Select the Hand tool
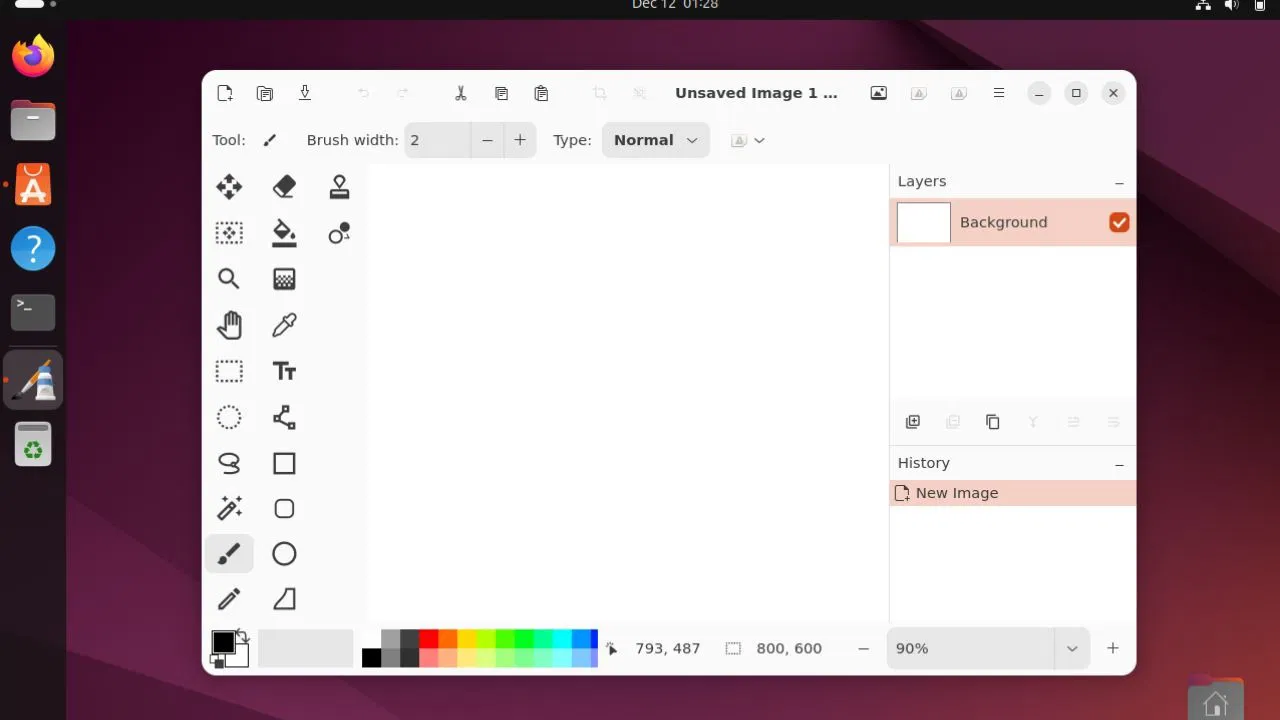1280x720 pixels. pyautogui.click(x=229, y=325)
